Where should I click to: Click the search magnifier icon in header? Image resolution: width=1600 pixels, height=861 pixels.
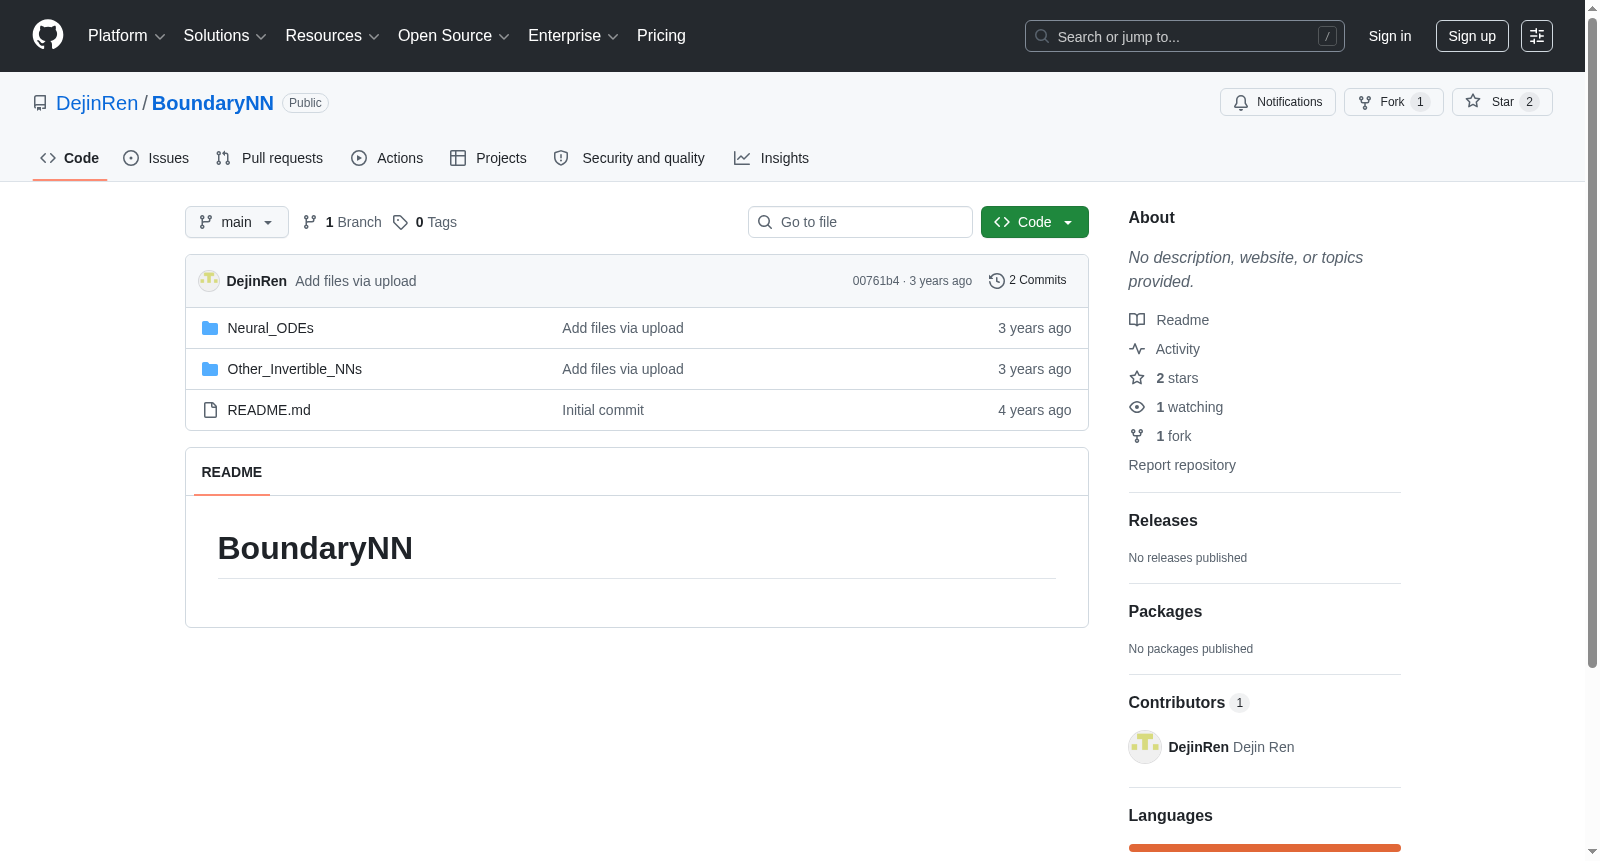click(x=1042, y=36)
